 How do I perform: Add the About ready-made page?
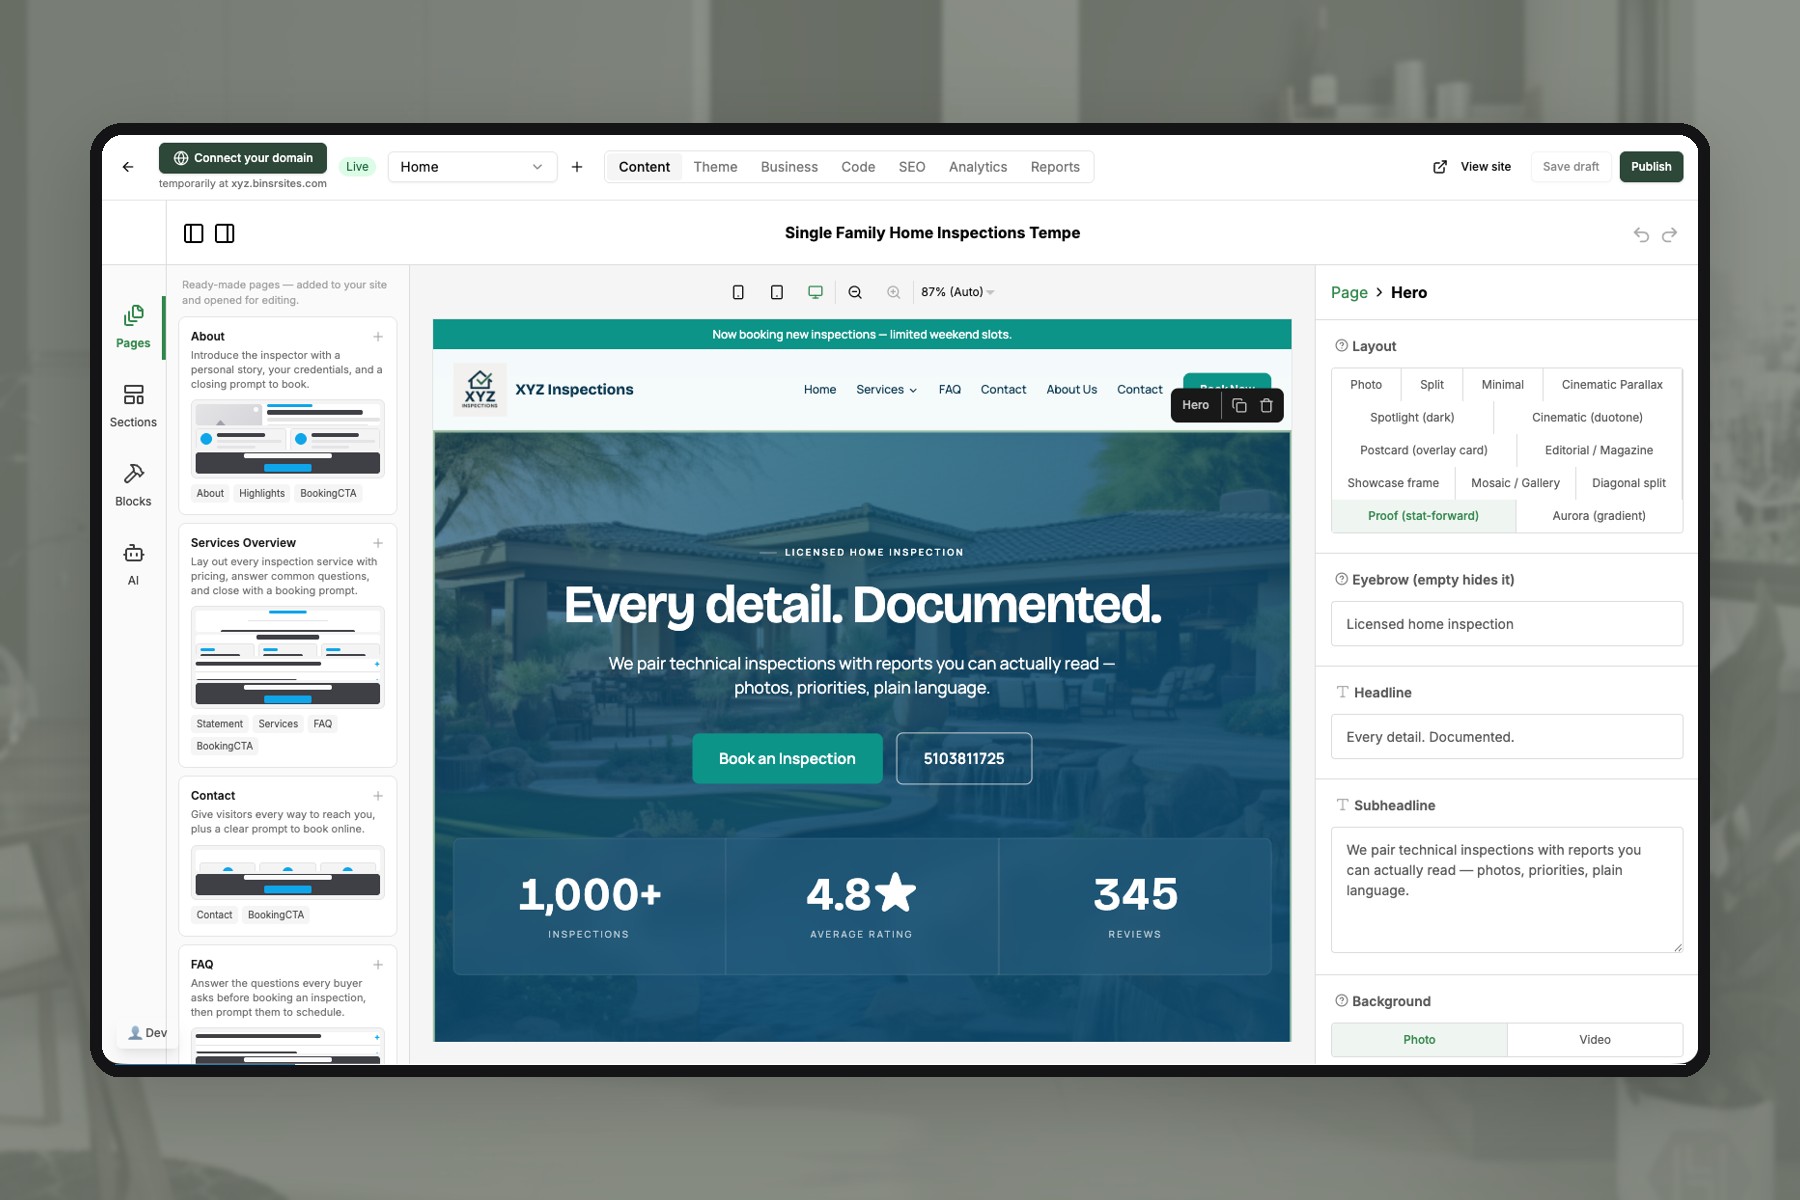point(378,337)
